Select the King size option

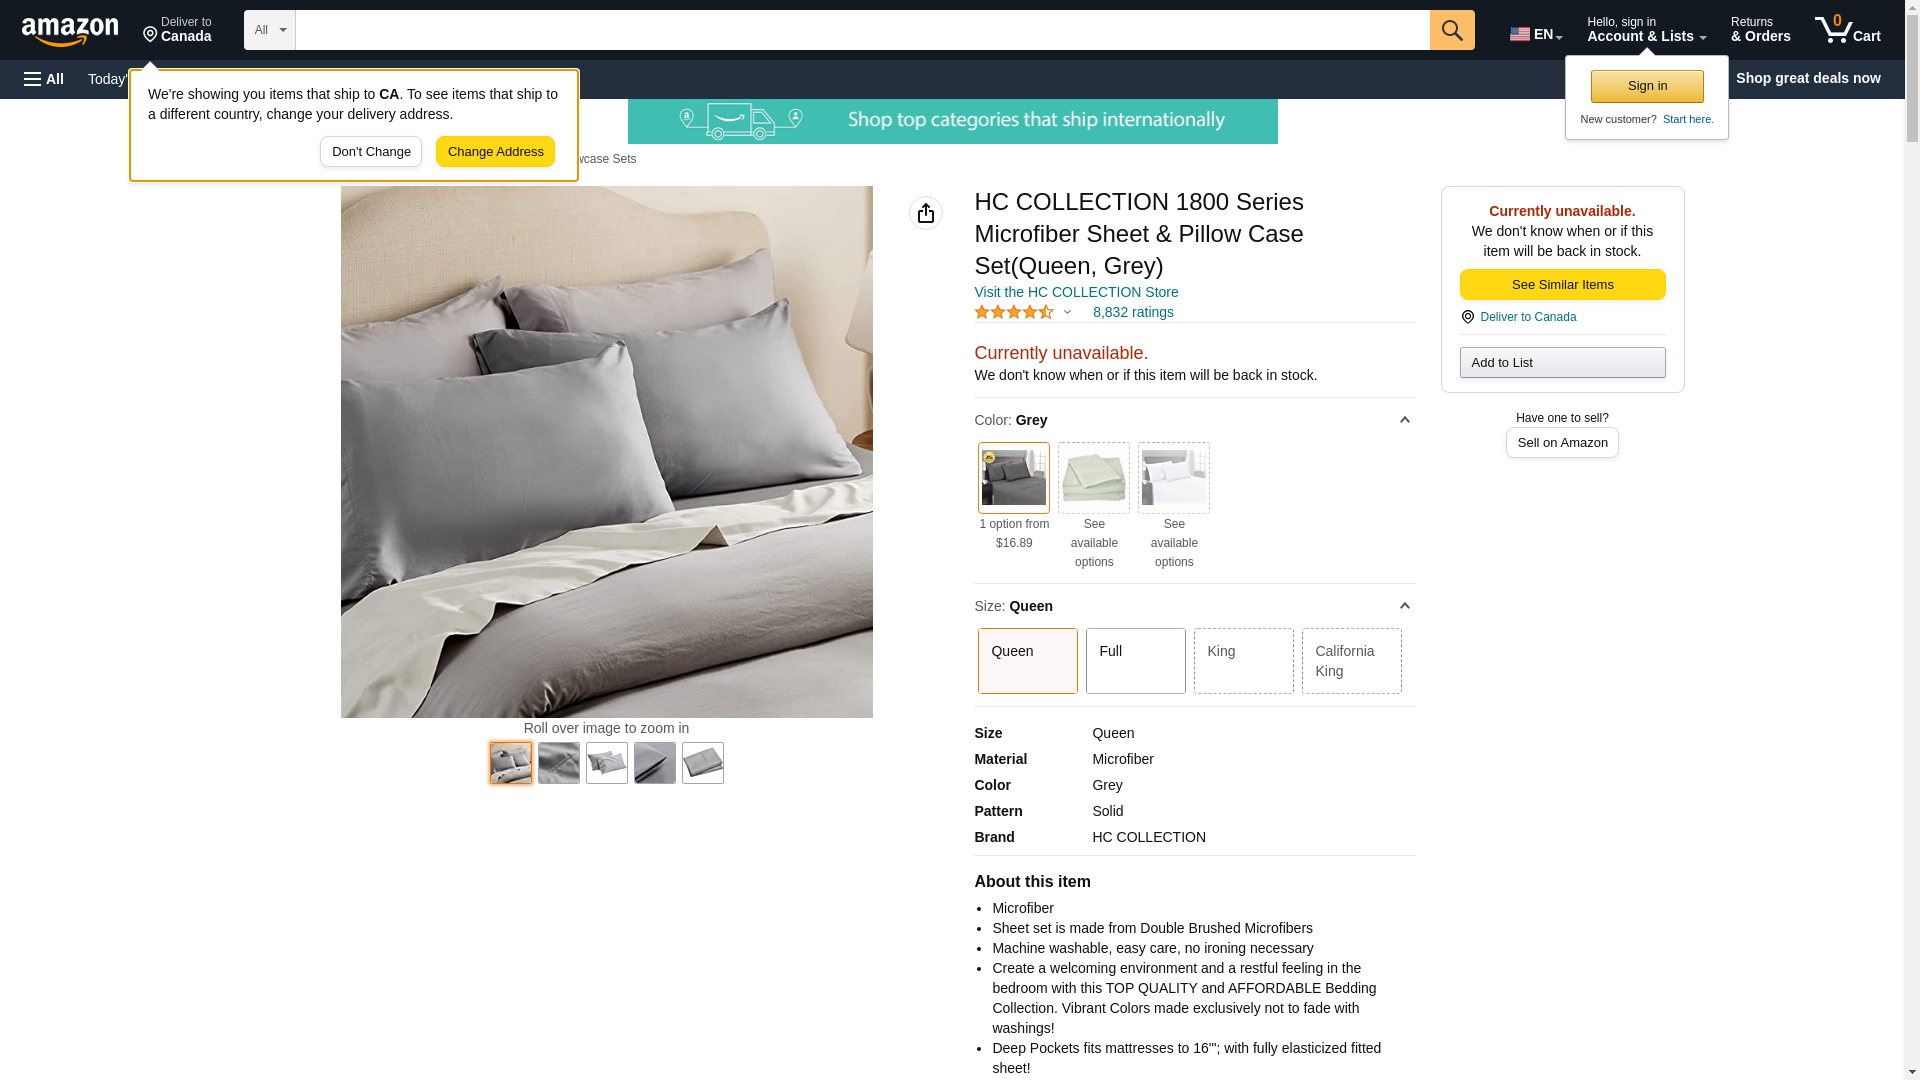pyautogui.click(x=1244, y=661)
